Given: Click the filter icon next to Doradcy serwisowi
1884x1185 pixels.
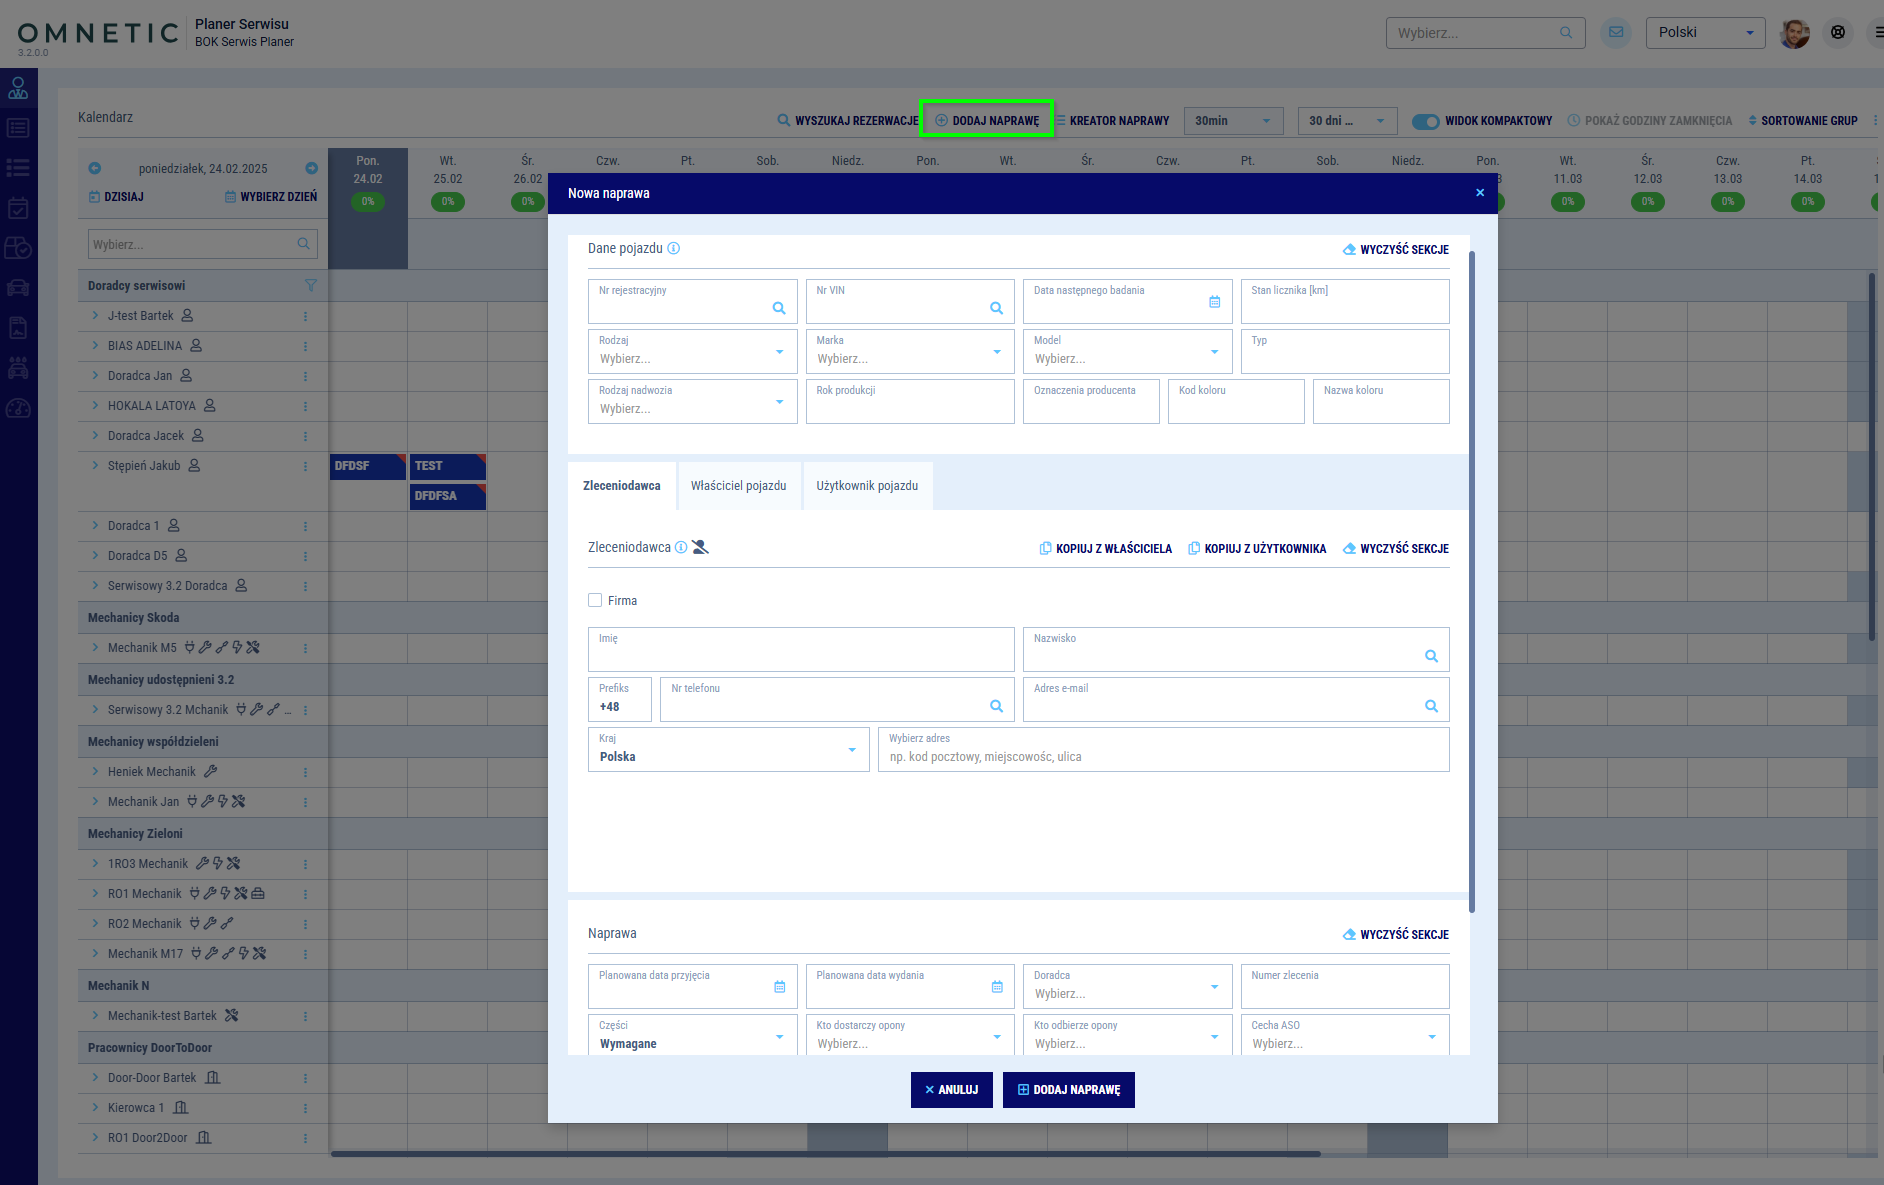Looking at the screenshot, I should point(310,286).
